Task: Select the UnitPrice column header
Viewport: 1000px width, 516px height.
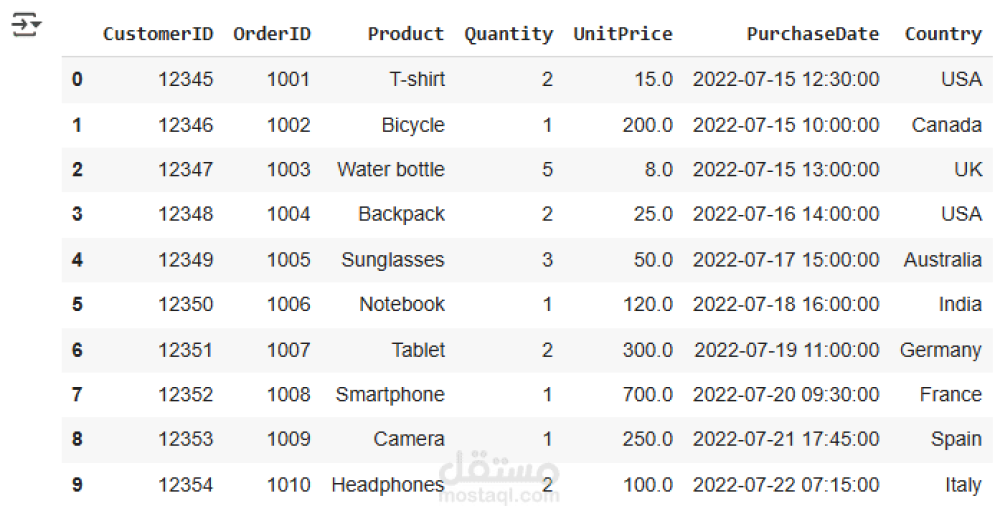Action: (623, 34)
